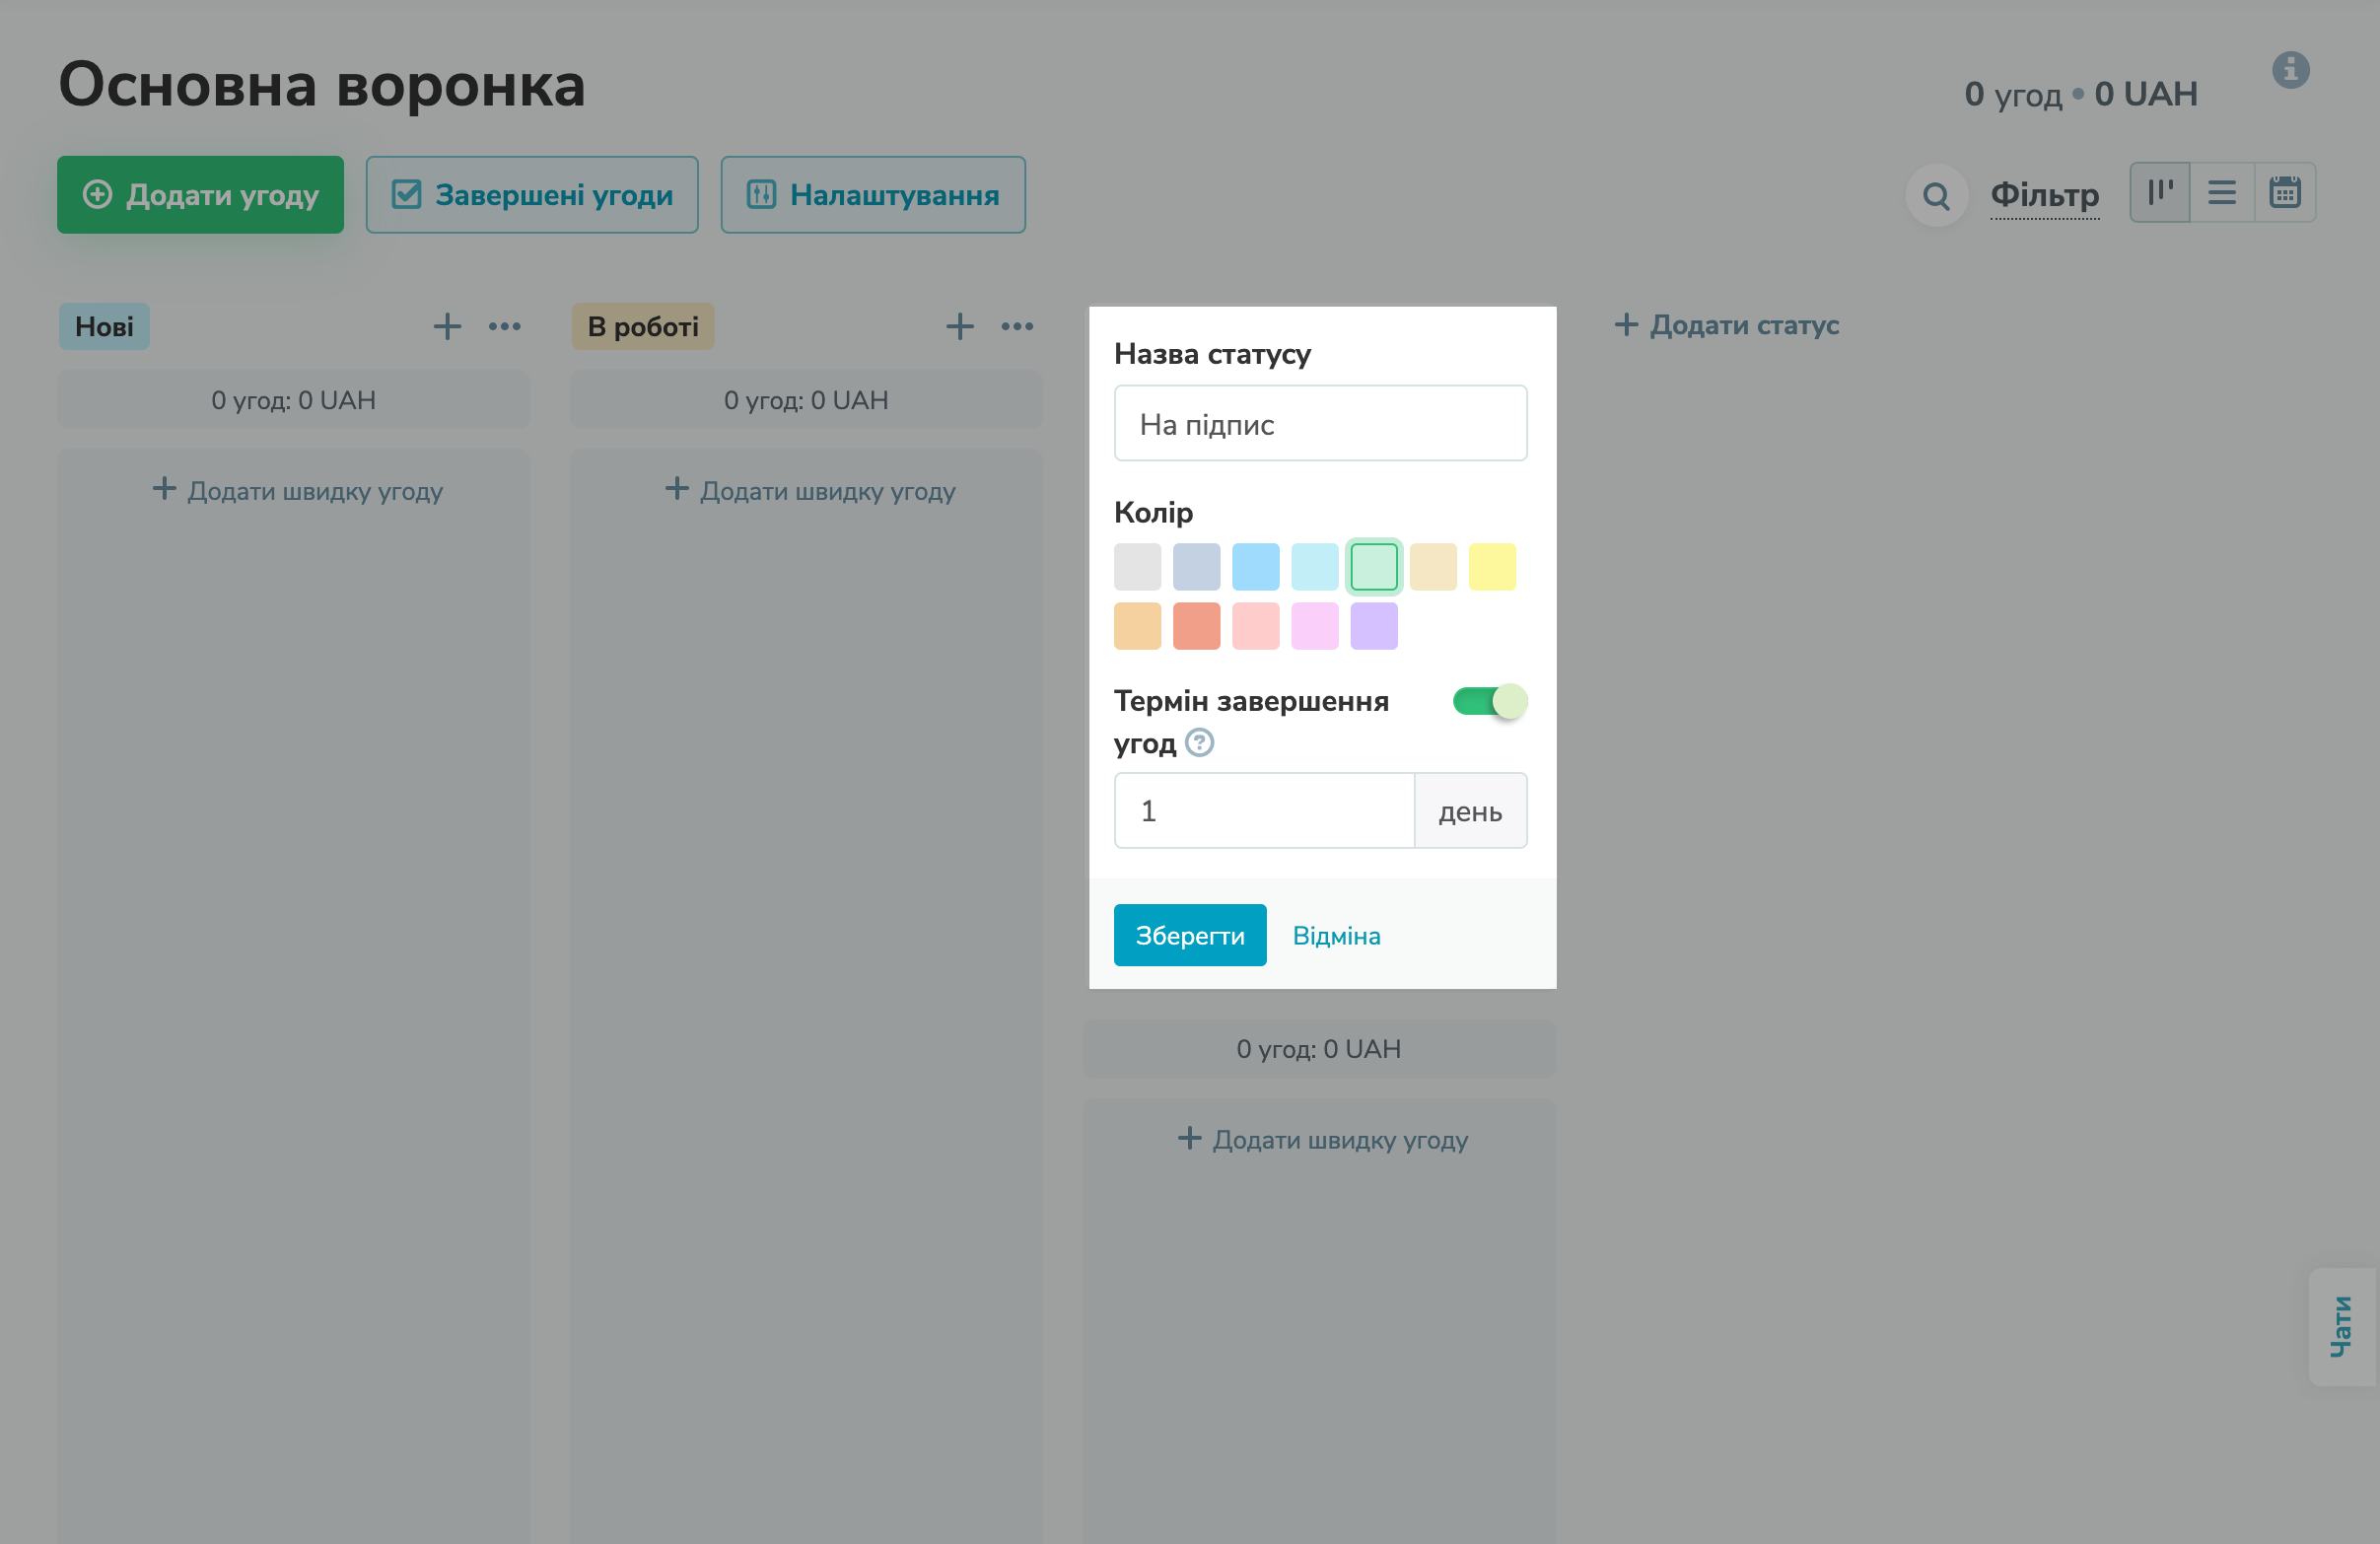Open options menu of the 'Нові' column
The image size is (2380, 1544).
505,326
